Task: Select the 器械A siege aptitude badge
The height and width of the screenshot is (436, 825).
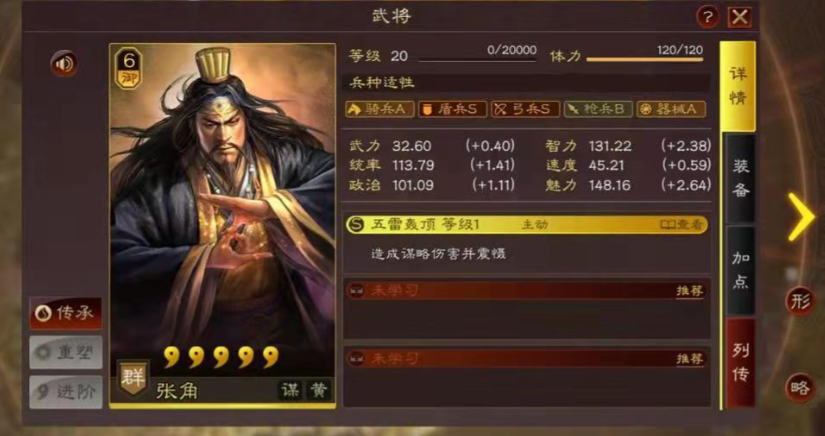Action: click(671, 109)
